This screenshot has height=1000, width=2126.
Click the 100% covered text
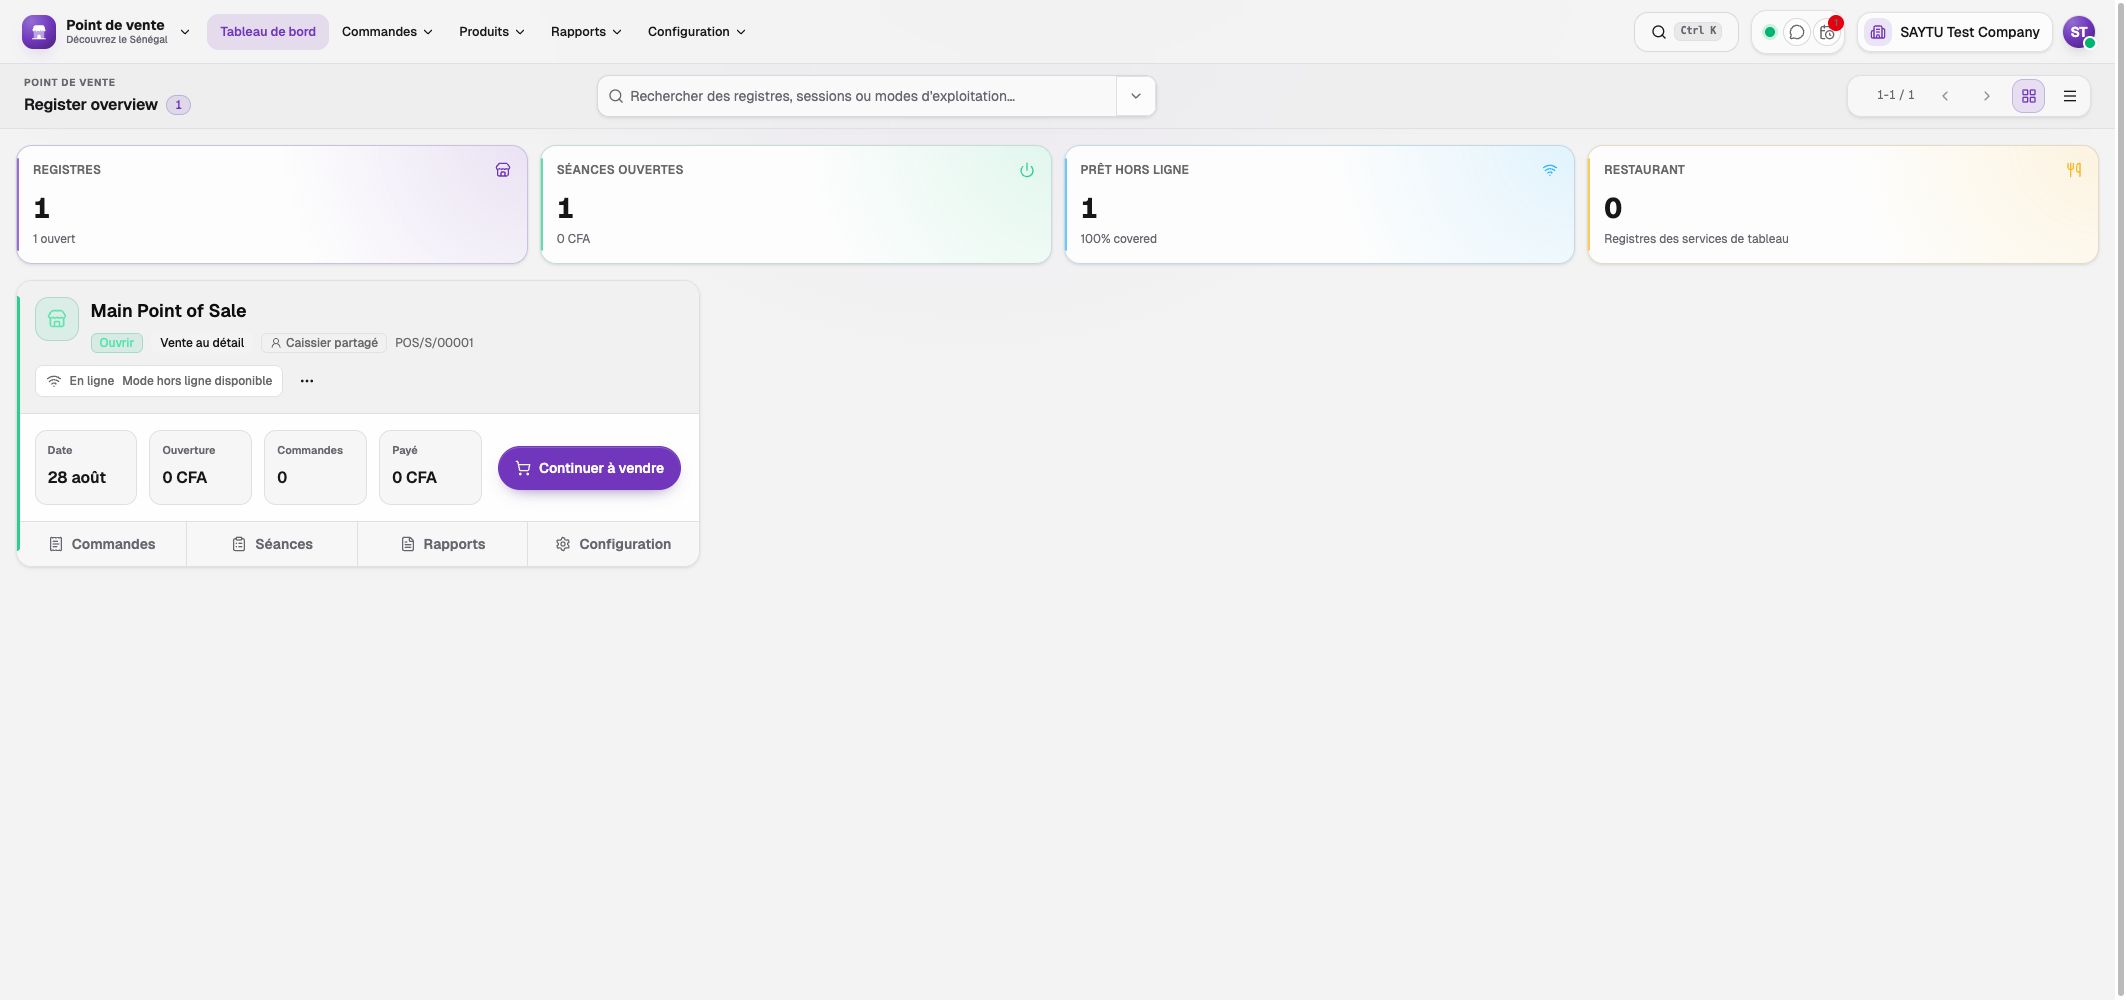(x=1118, y=239)
